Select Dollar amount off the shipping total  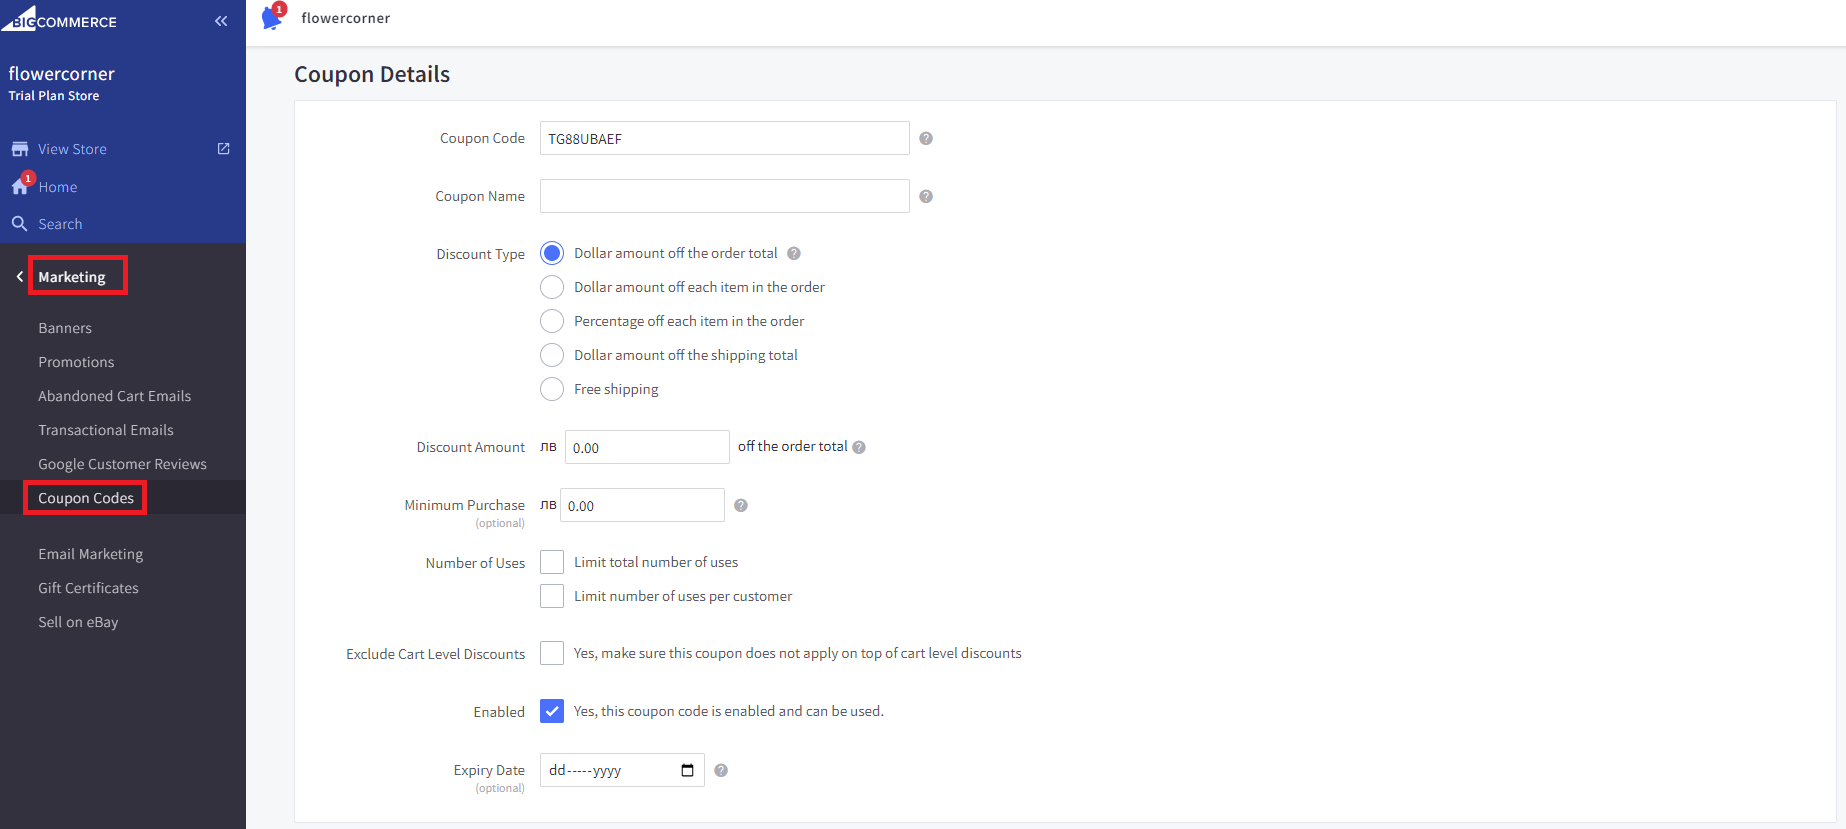pos(552,355)
